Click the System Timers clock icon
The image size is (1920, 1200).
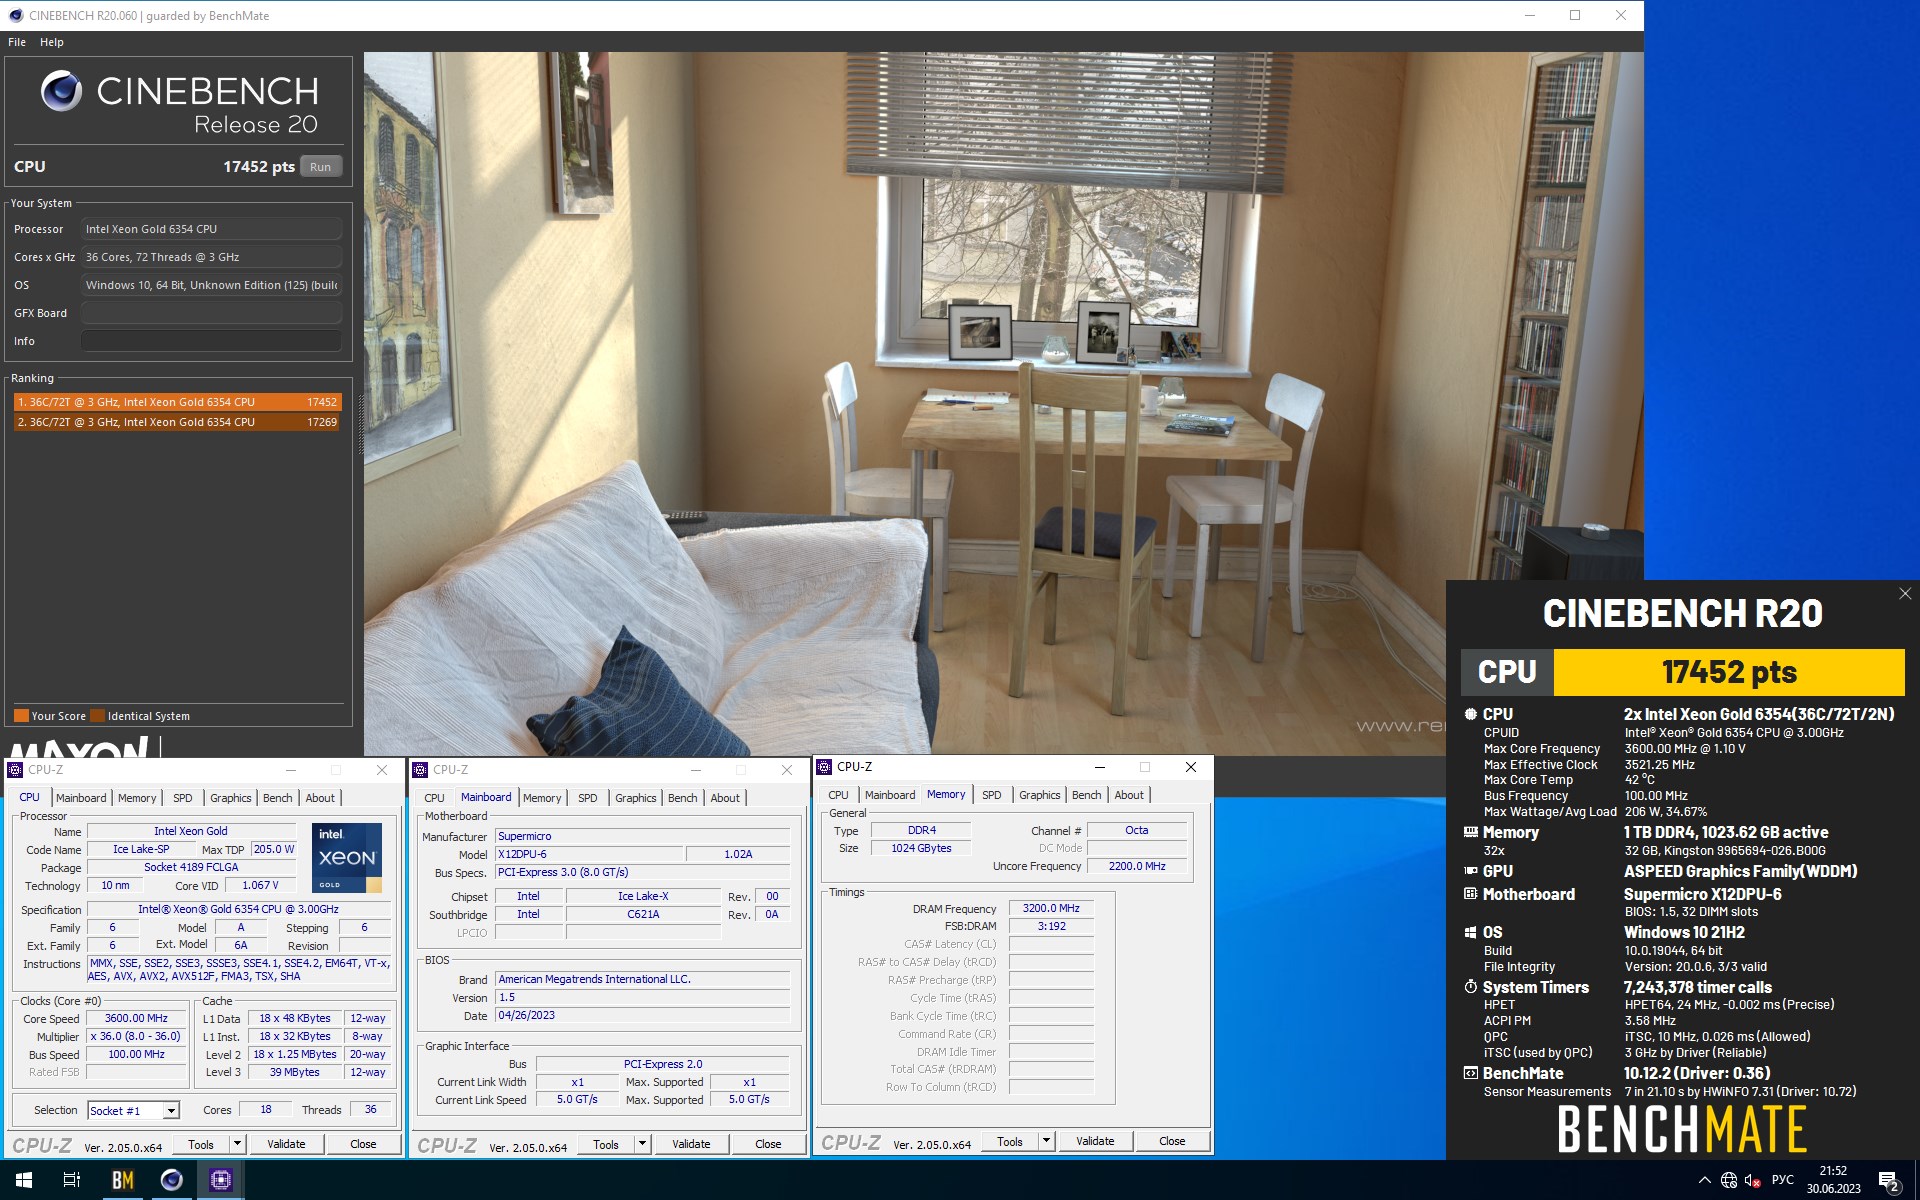1470,987
